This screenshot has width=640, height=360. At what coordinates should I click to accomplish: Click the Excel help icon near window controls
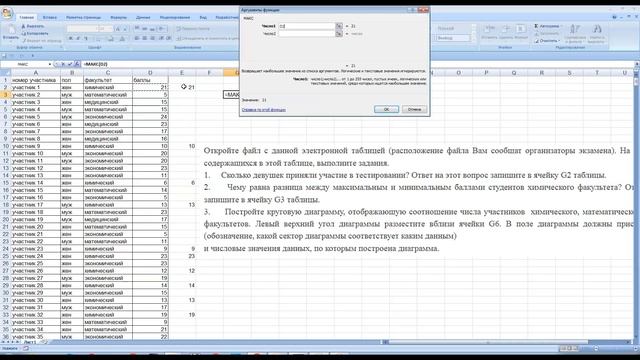click(614, 17)
